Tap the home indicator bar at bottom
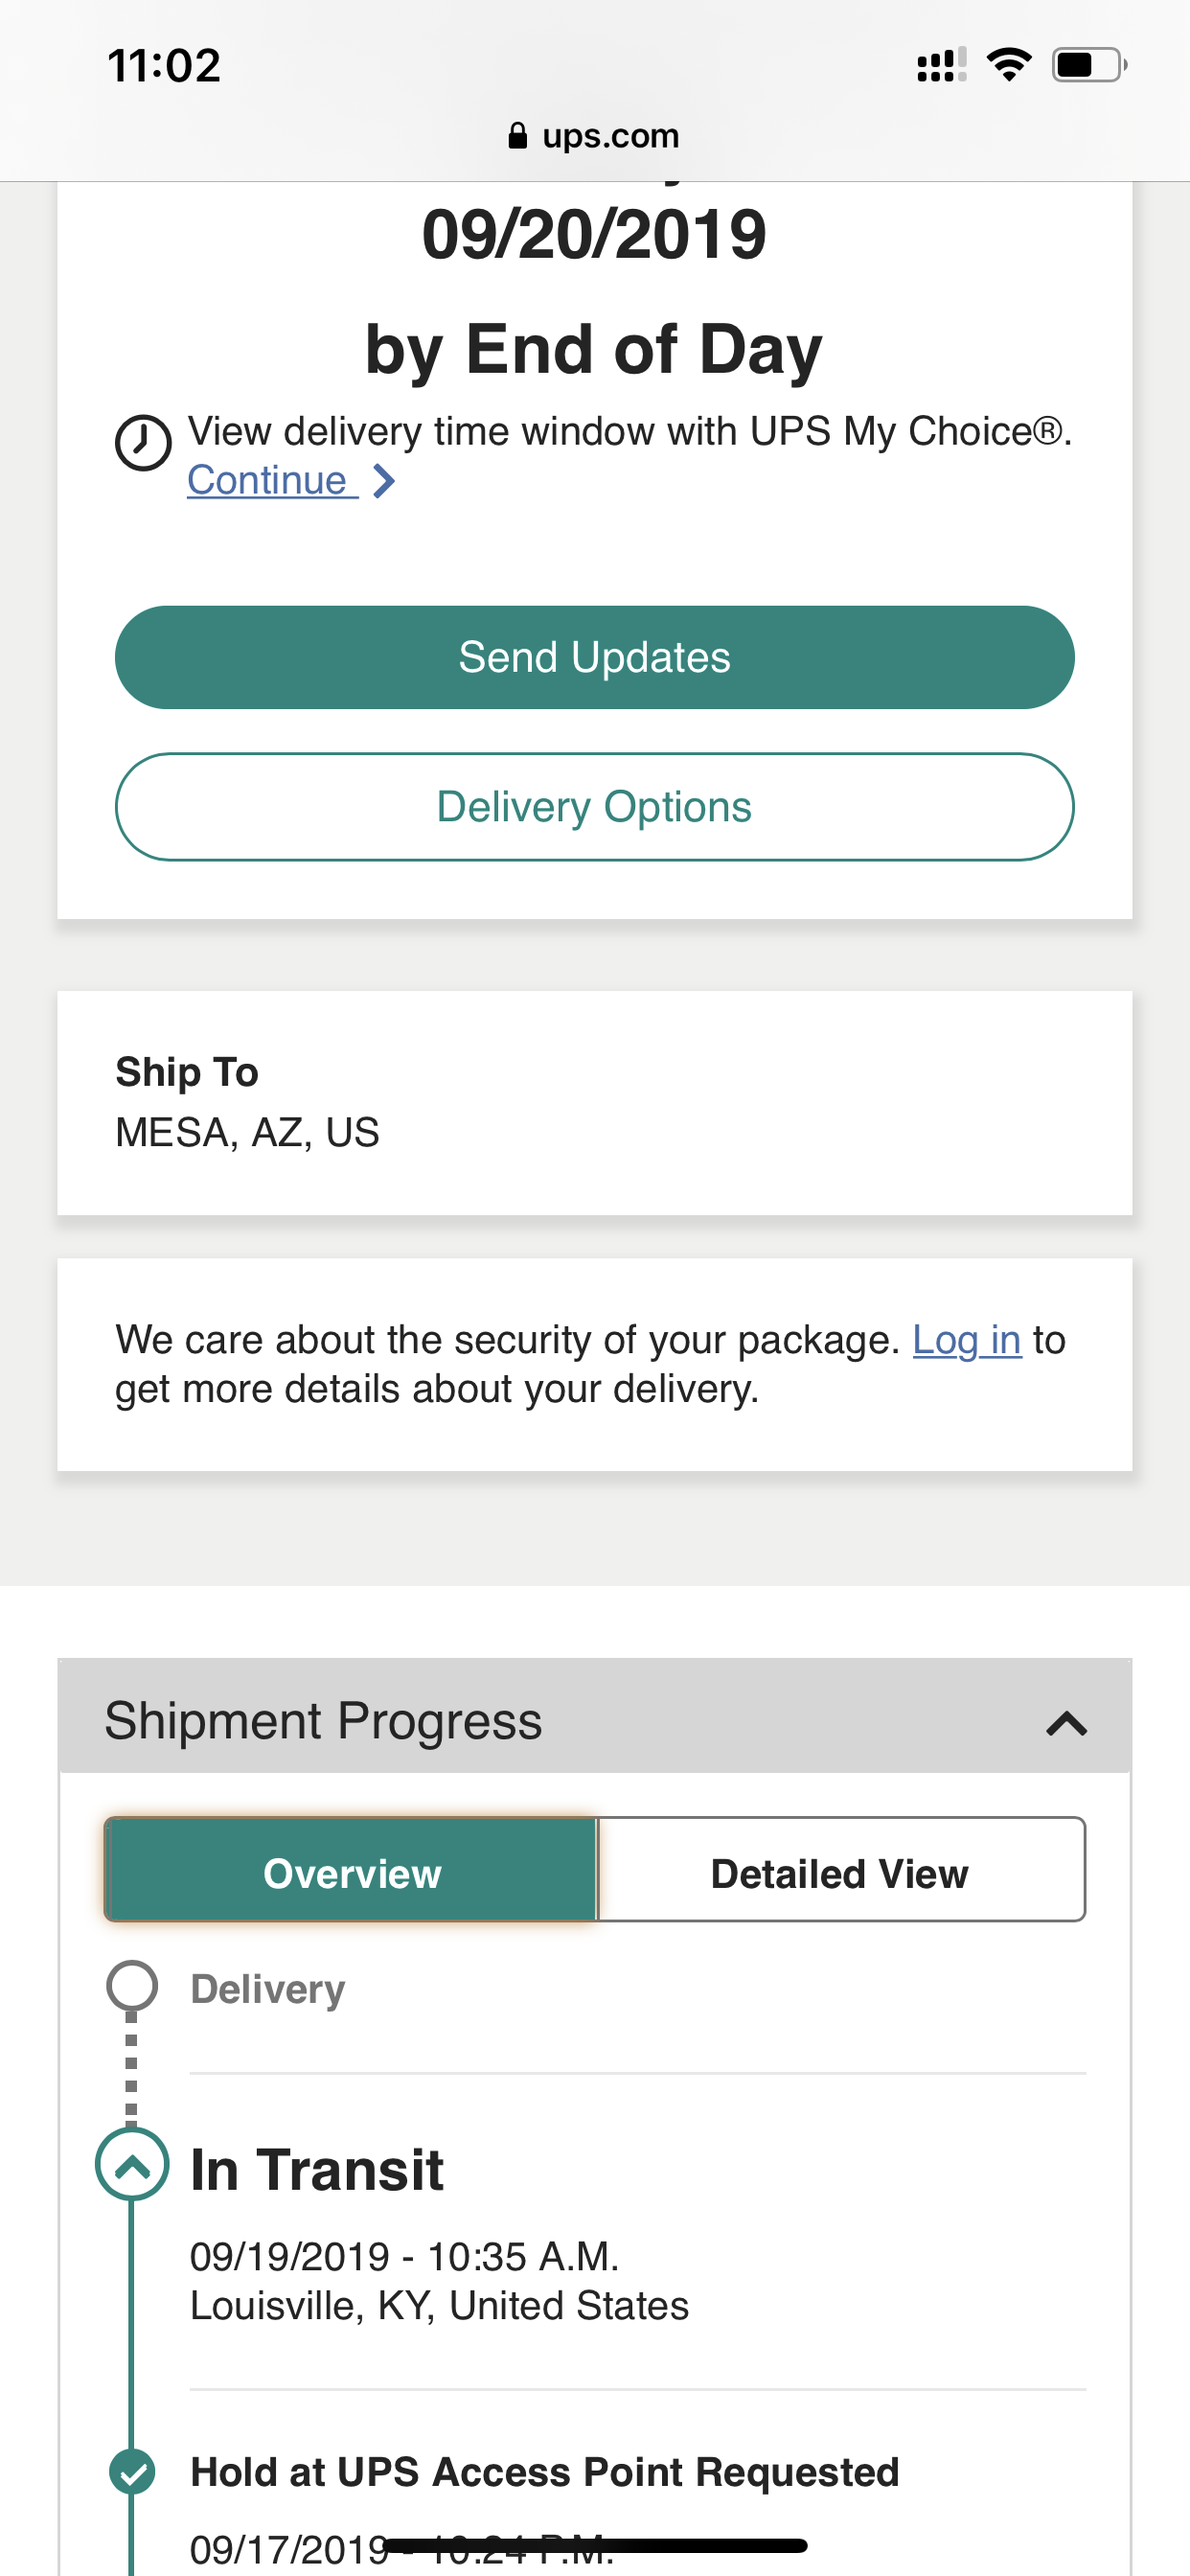This screenshot has width=1190, height=2576. click(x=595, y=2545)
